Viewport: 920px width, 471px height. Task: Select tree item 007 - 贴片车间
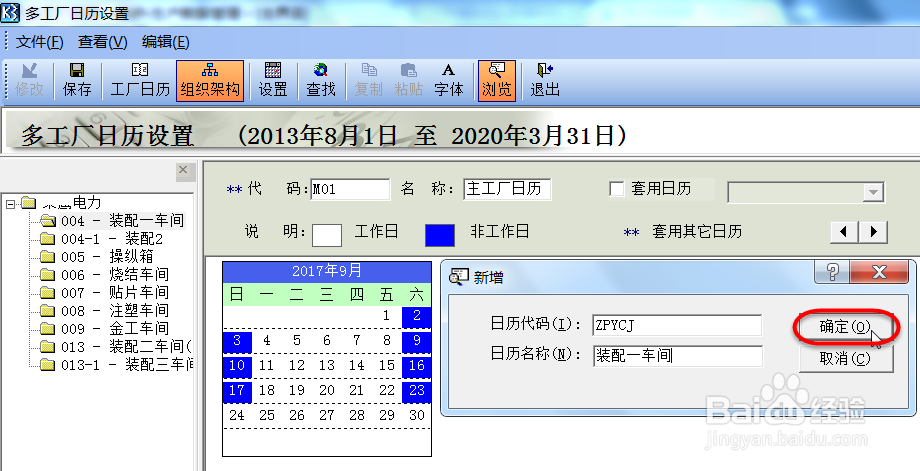tap(115, 293)
